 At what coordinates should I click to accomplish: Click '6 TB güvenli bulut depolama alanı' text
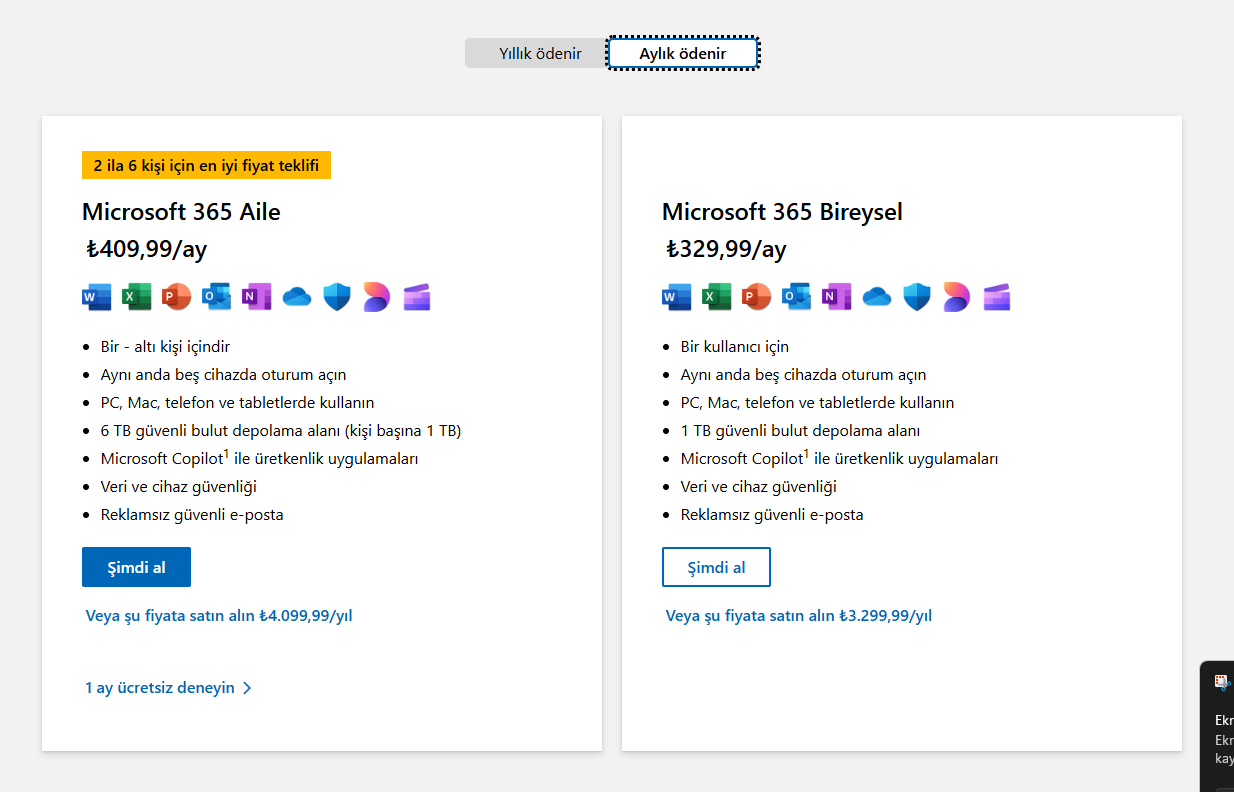[281, 431]
